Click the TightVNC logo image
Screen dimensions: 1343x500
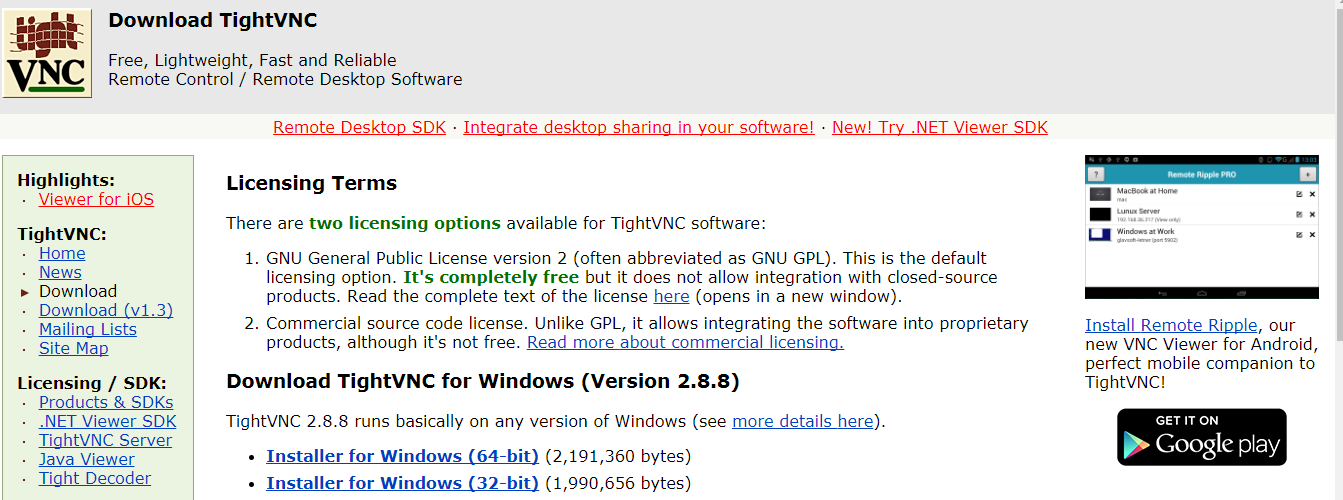[x=48, y=53]
